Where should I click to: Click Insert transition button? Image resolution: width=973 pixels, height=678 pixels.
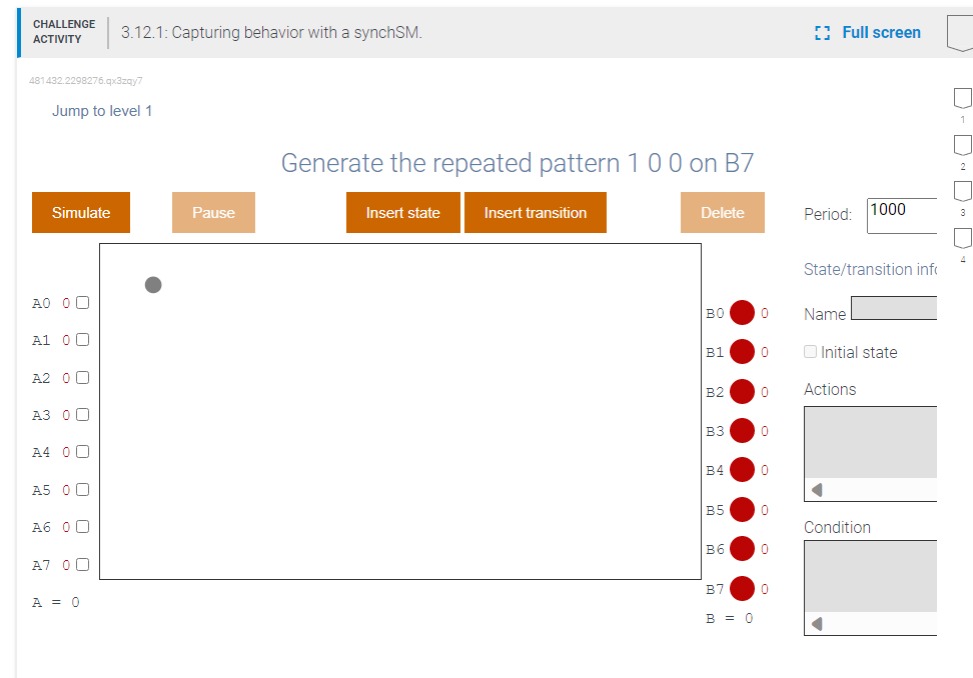535,212
